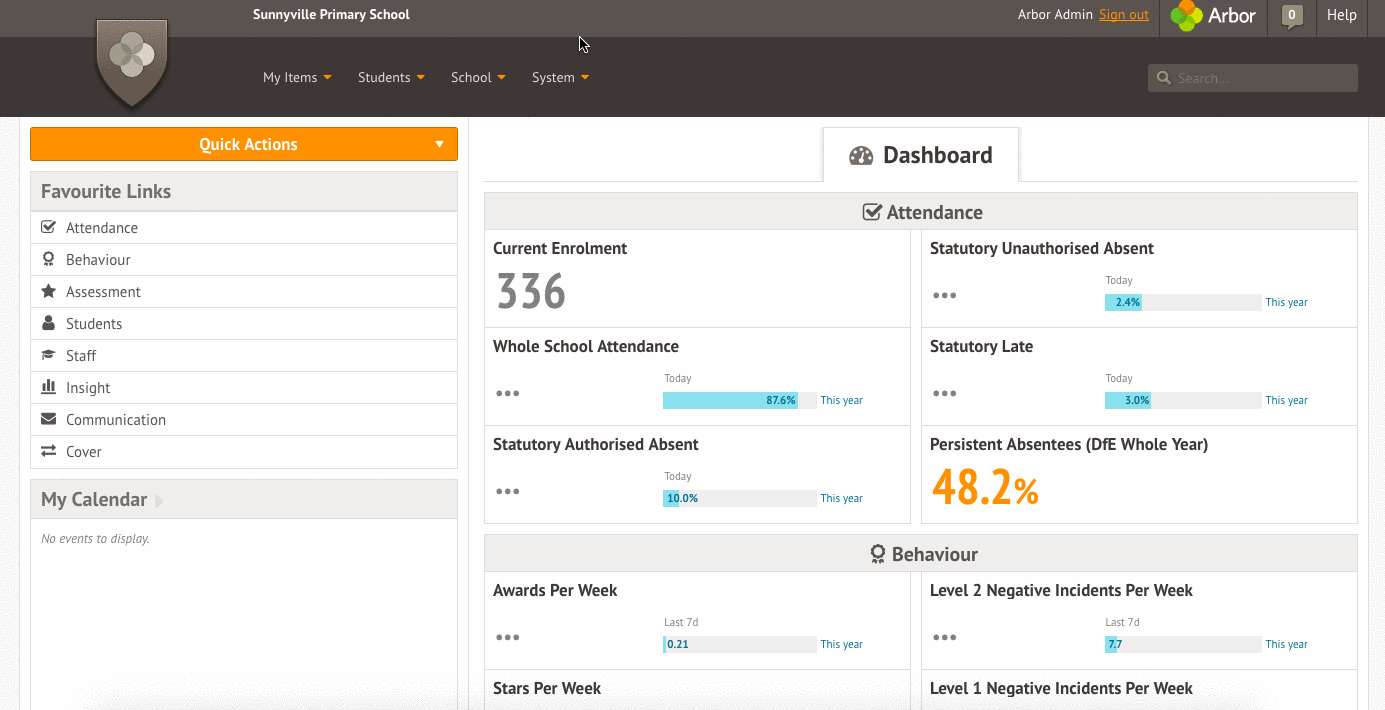The height and width of the screenshot is (710, 1385).
Task: Open Statutory Late ellipsis options
Action: pyautogui.click(x=945, y=393)
